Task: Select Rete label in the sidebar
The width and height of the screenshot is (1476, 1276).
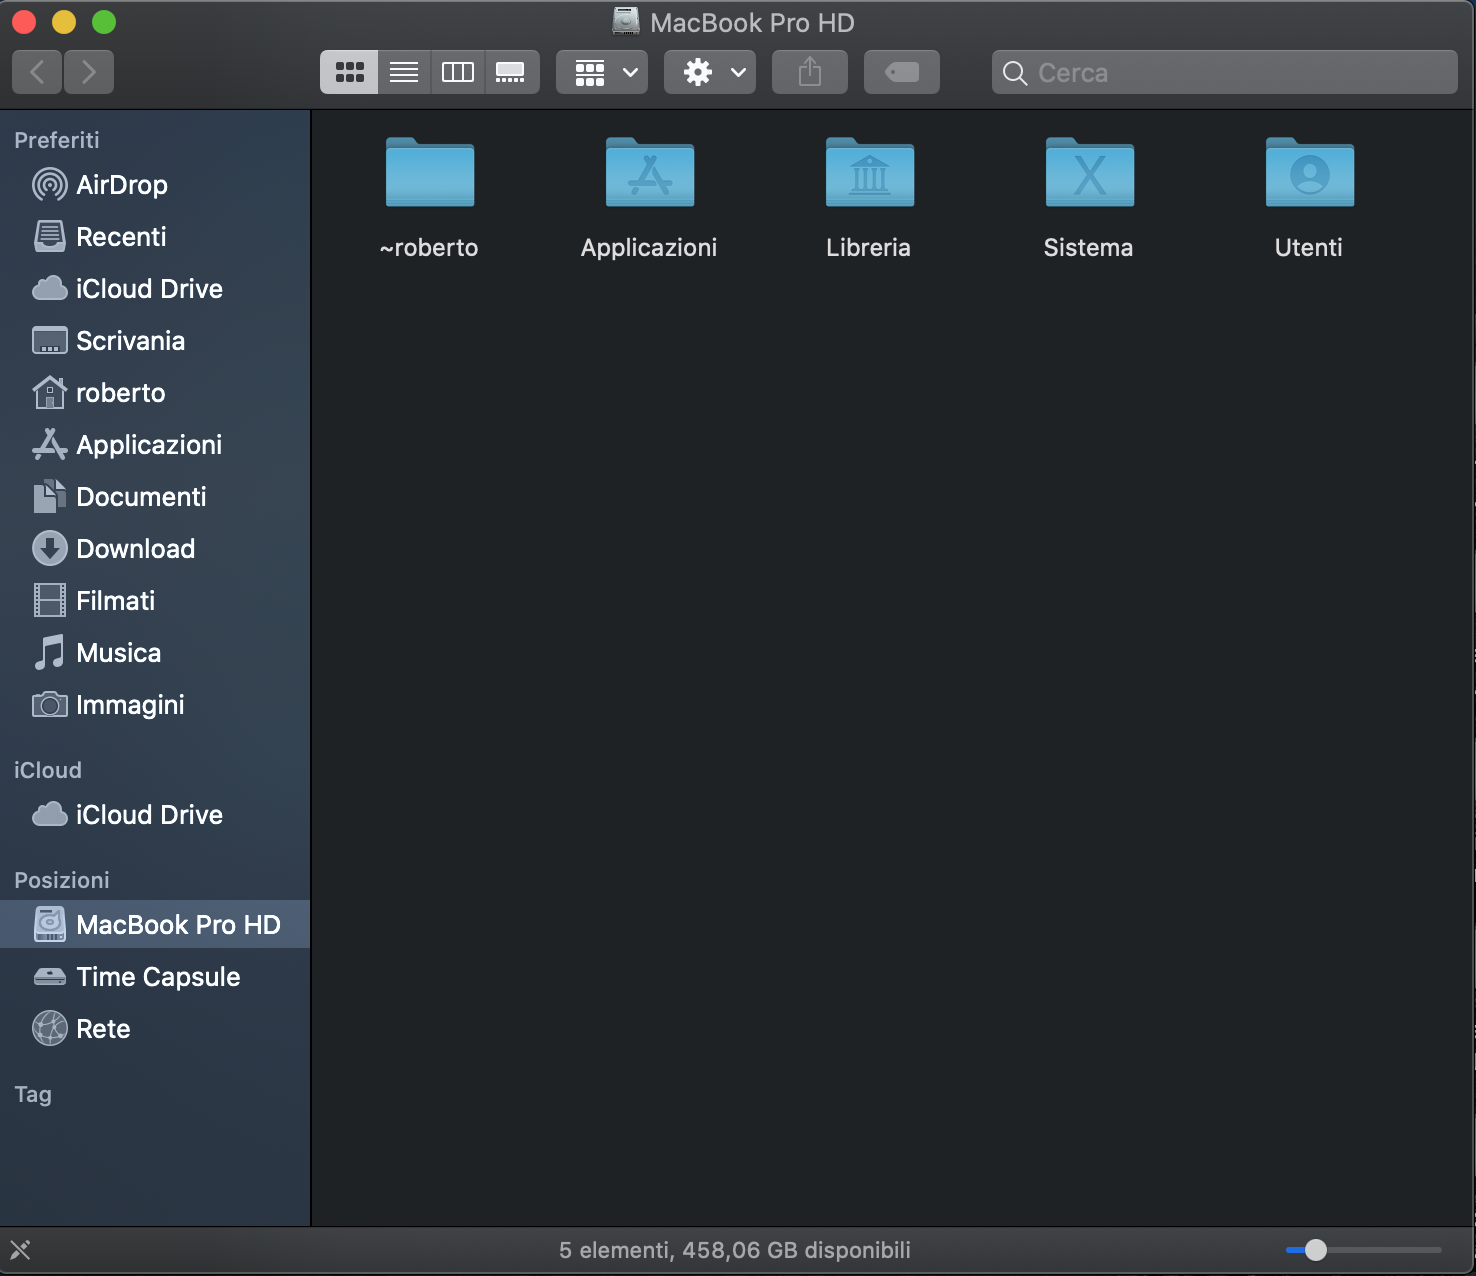Action: click(x=103, y=1029)
